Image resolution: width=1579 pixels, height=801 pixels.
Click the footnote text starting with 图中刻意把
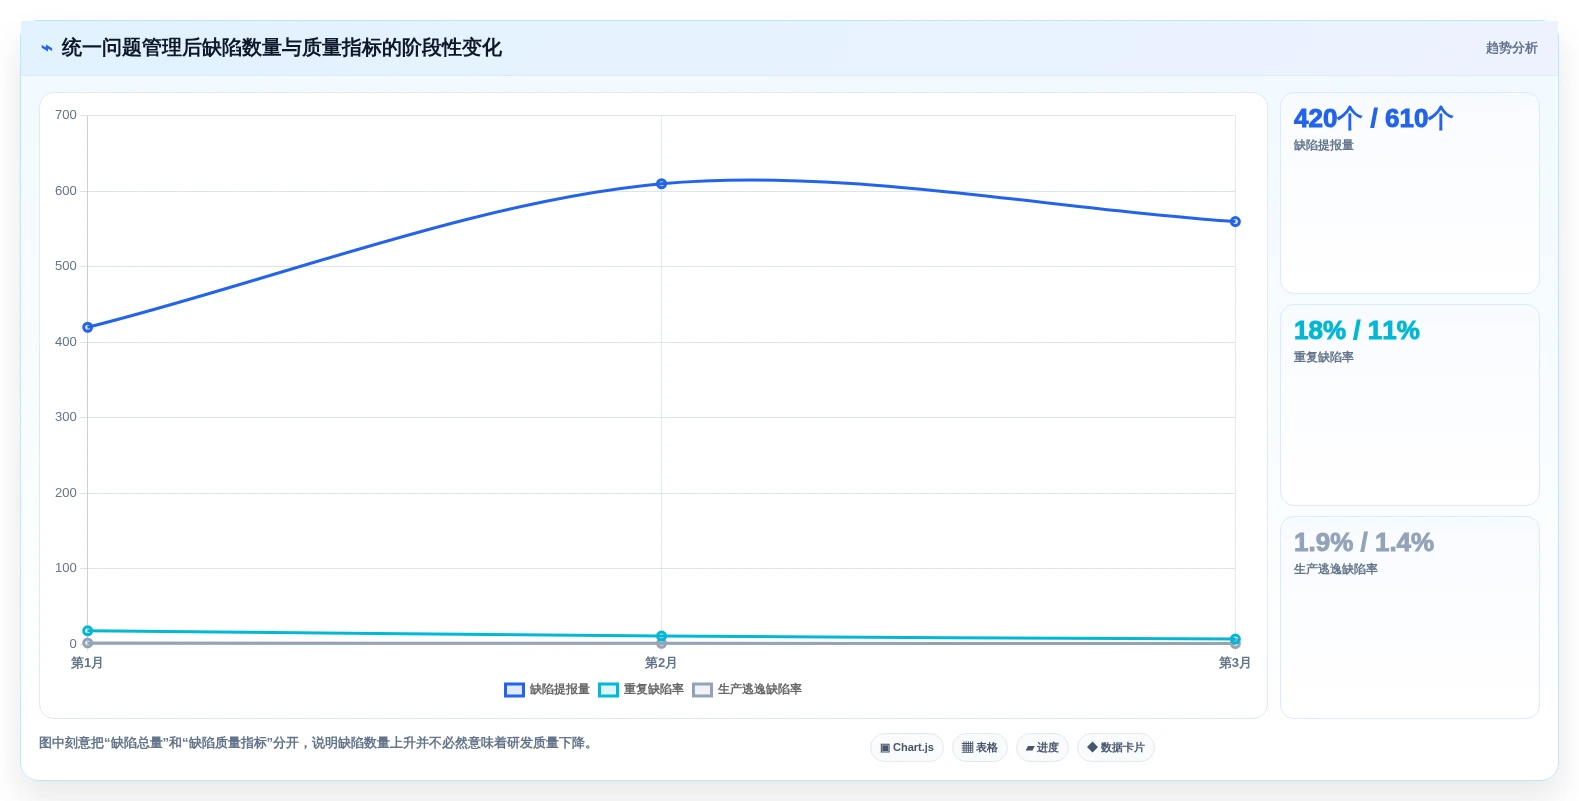[x=318, y=743]
